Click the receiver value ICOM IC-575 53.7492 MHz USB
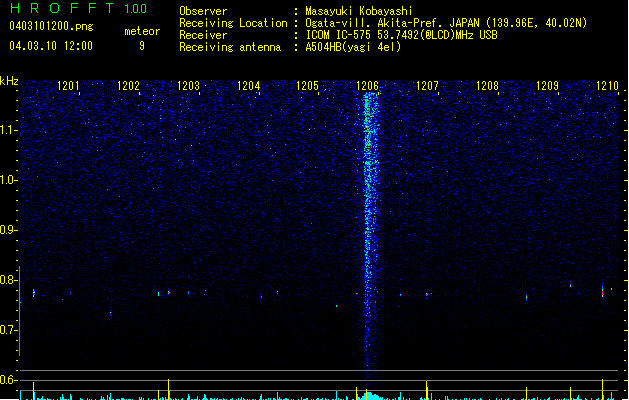The width and height of the screenshot is (629, 400). 401,35
